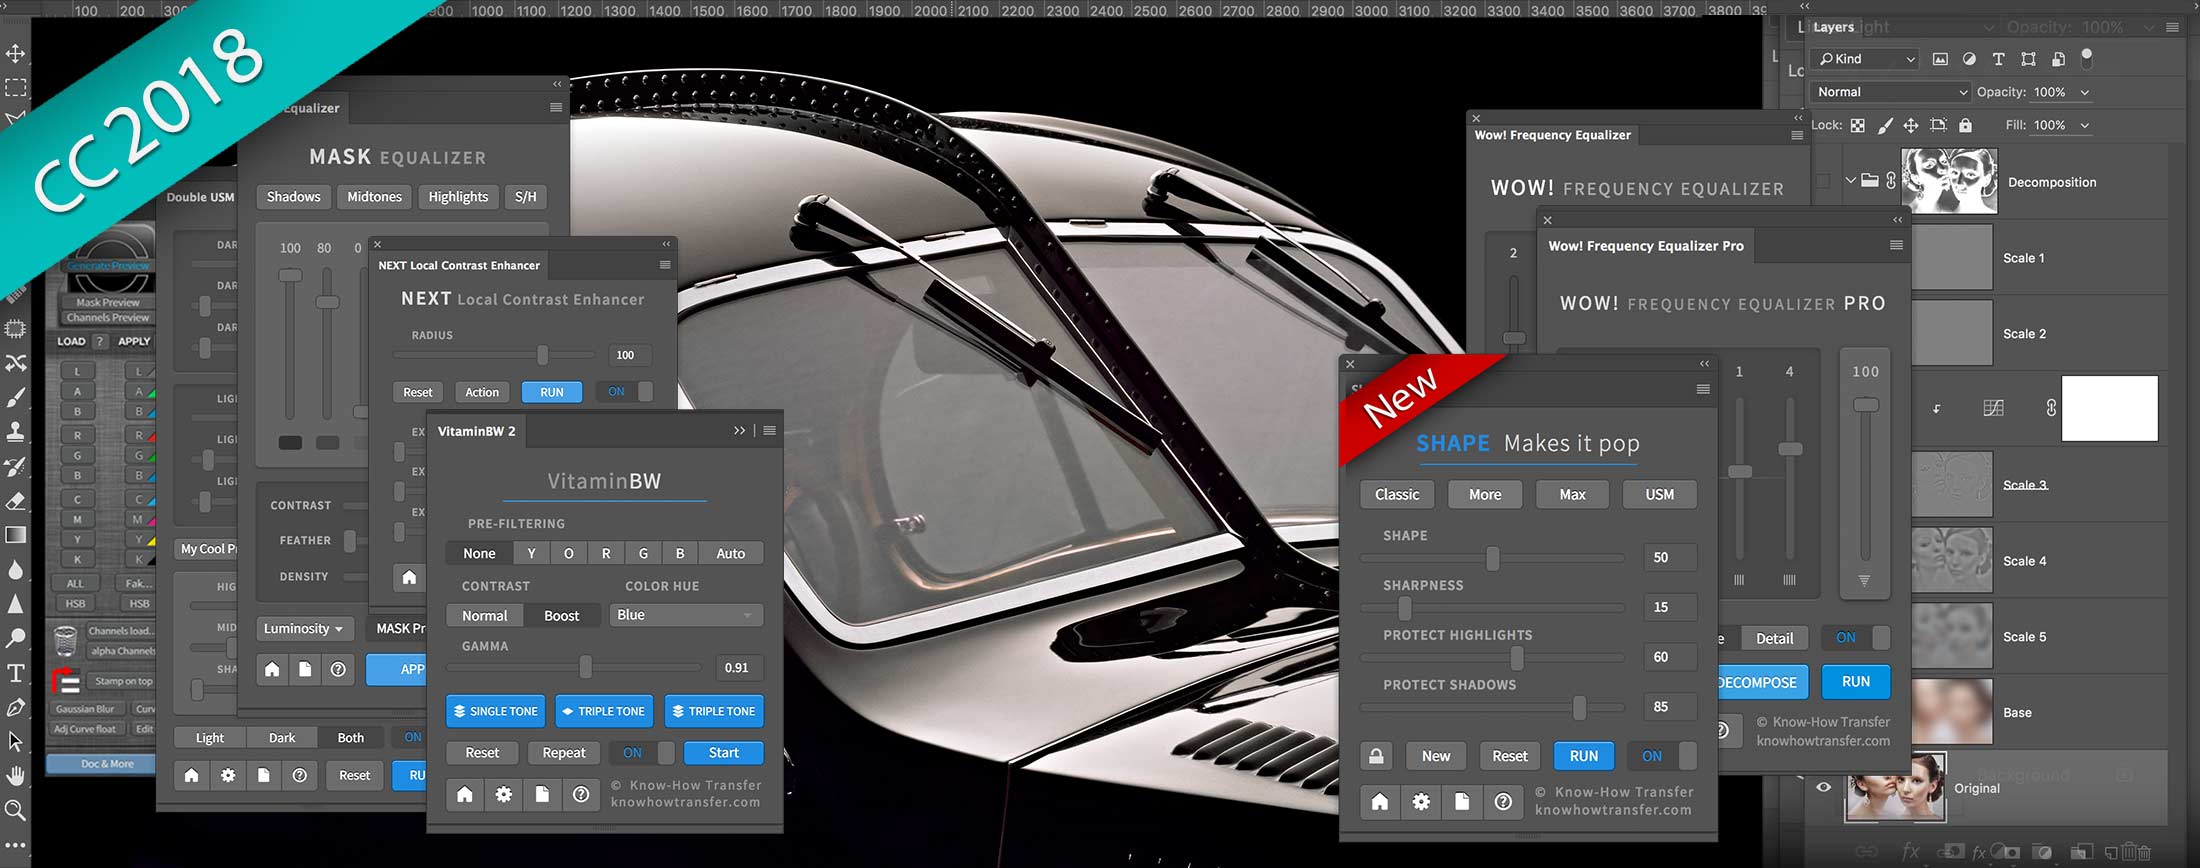The height and width of the screenshot is (868, 2200).
Task: Toggle ON switch in VitaminBW panel
Action: [x=643, y=753]
